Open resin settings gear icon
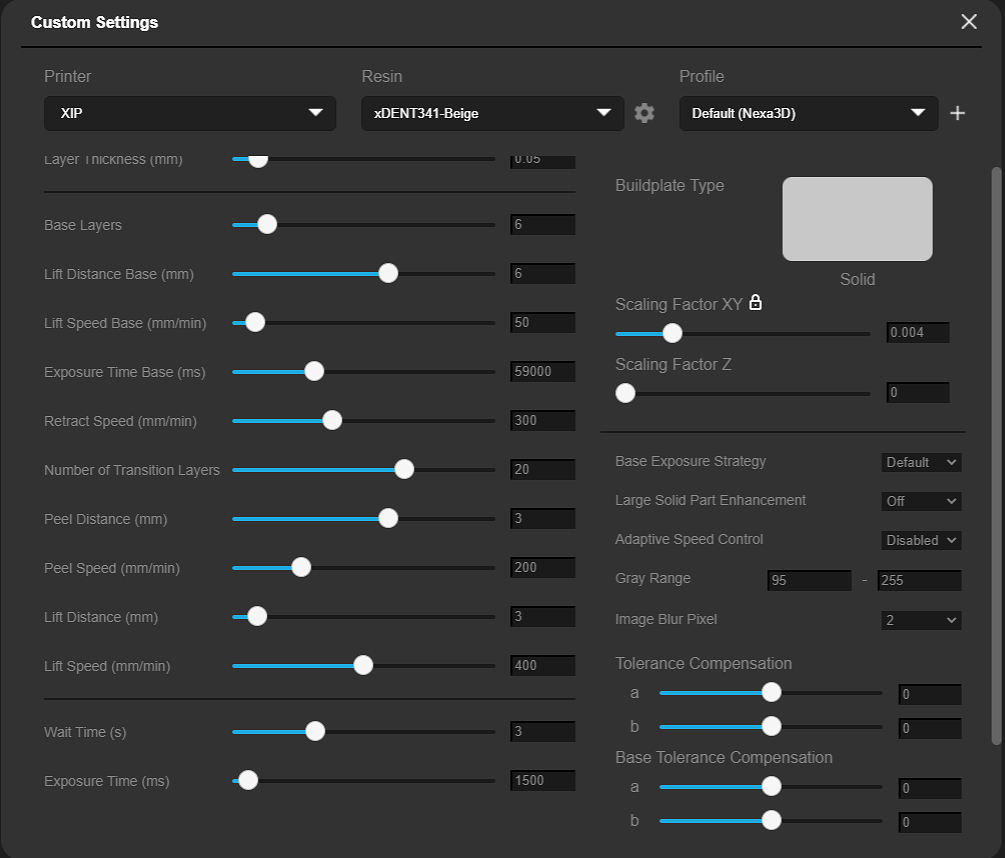Viewport: 1005px width, 858px height. click(x=644, y=113)
